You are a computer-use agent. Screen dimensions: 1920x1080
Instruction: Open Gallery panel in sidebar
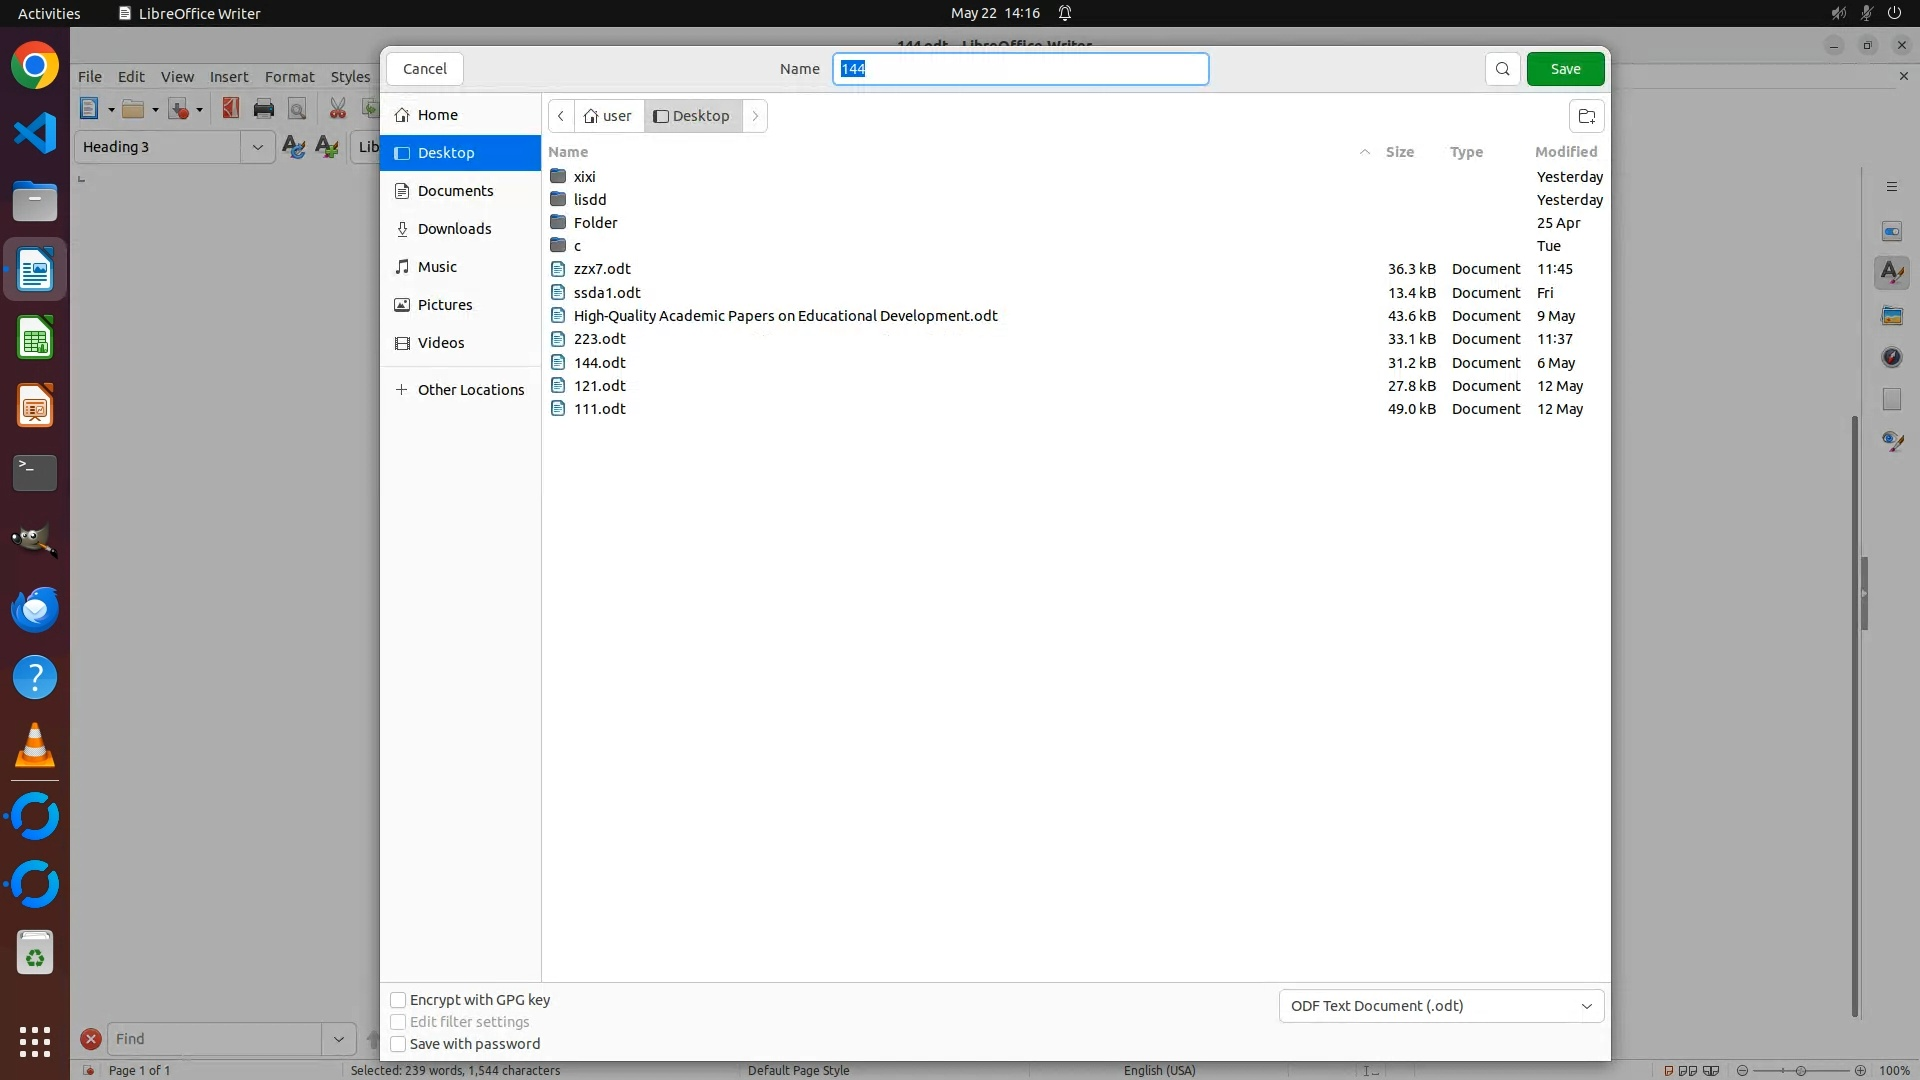point(1891,315)
